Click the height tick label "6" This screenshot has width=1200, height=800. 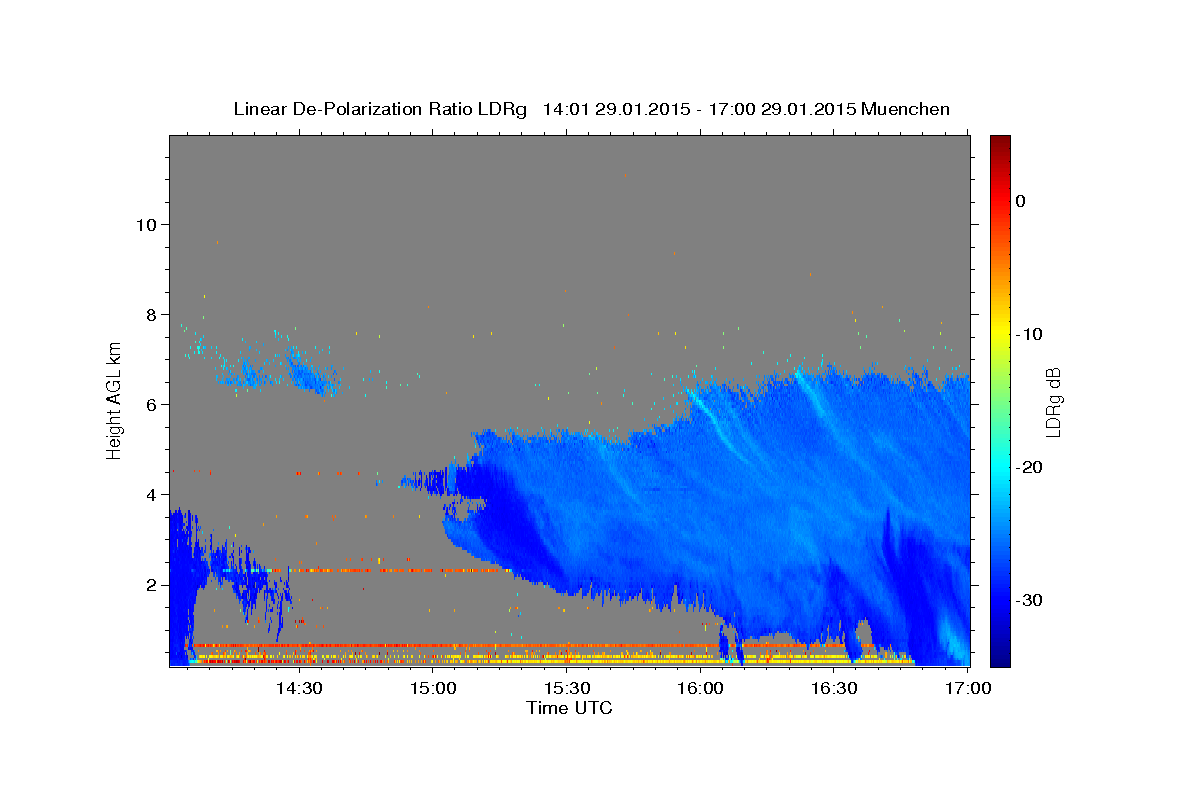(150, 404)
